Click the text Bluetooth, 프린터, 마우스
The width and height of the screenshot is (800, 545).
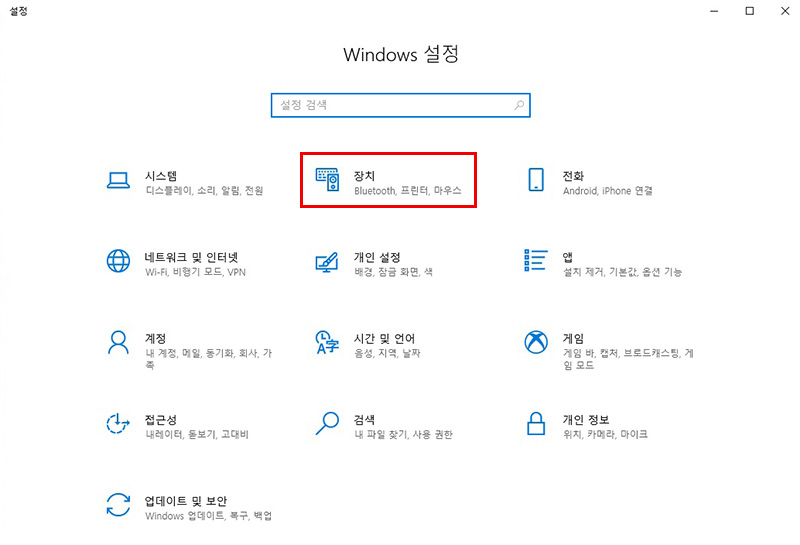[408, 191]
